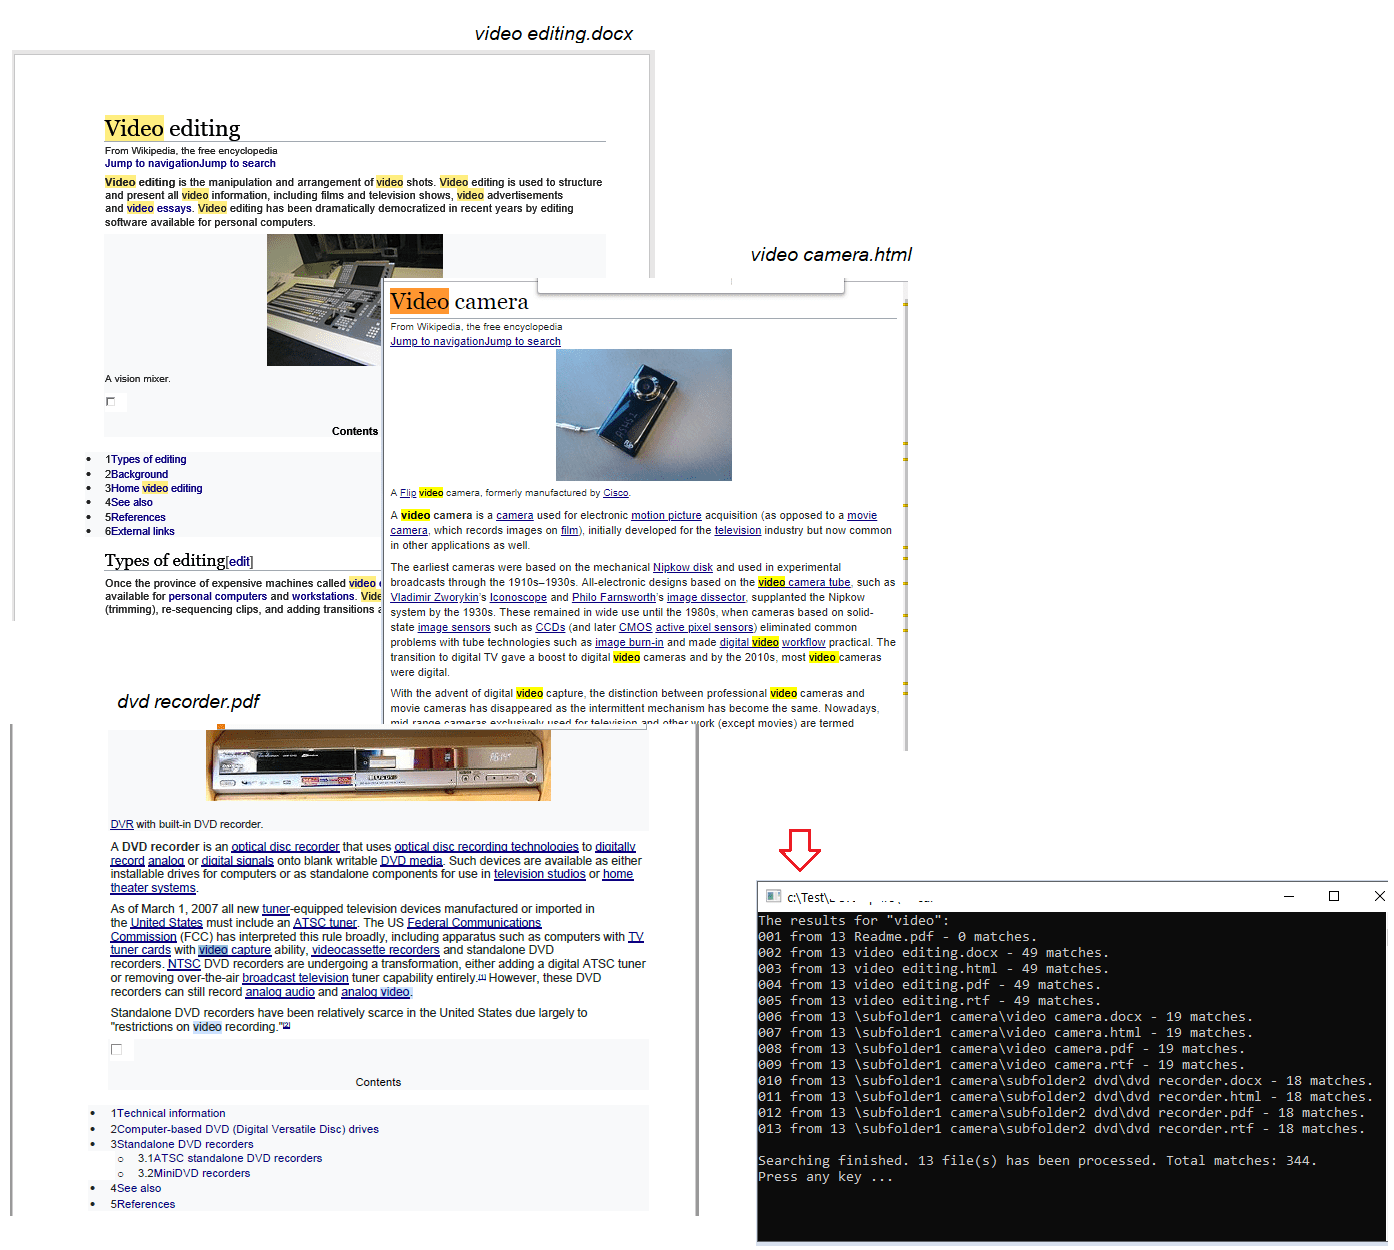The height and width of the screenshot is (1250, 1394).
Task: Click the console window system icon
Action: point(772,897)
